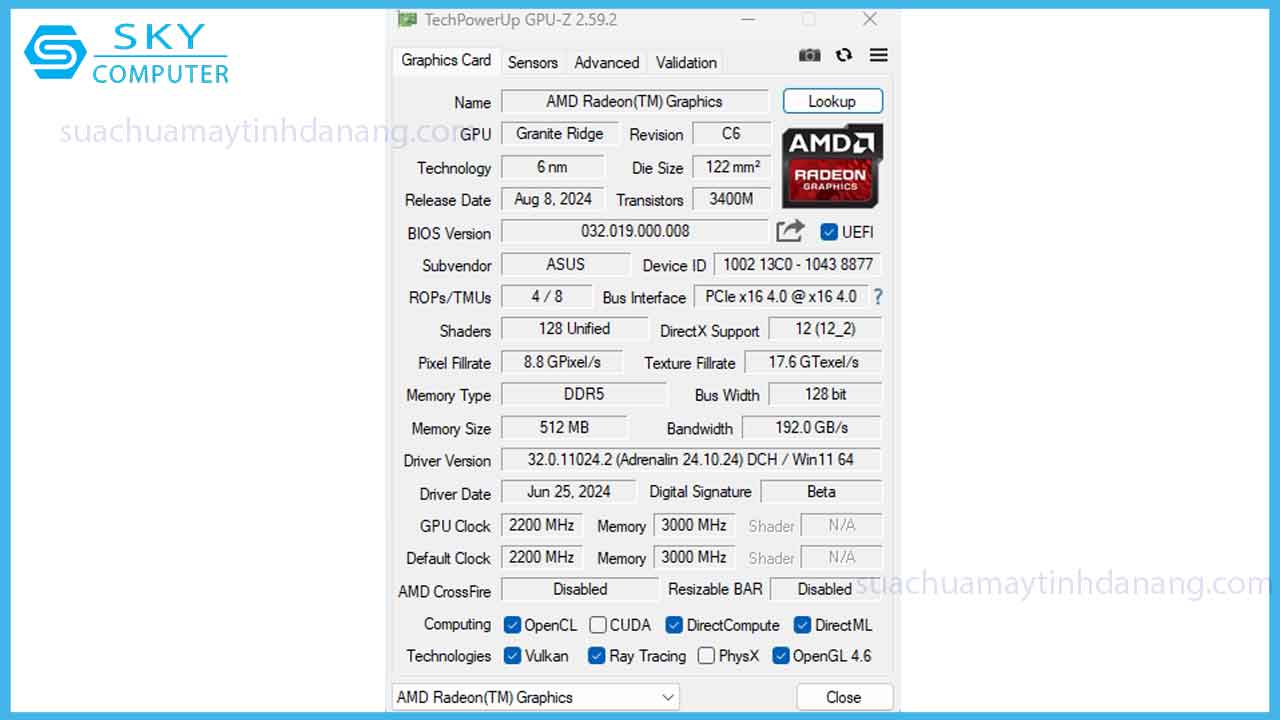Click the Lookup button

[x=832, y=101]
